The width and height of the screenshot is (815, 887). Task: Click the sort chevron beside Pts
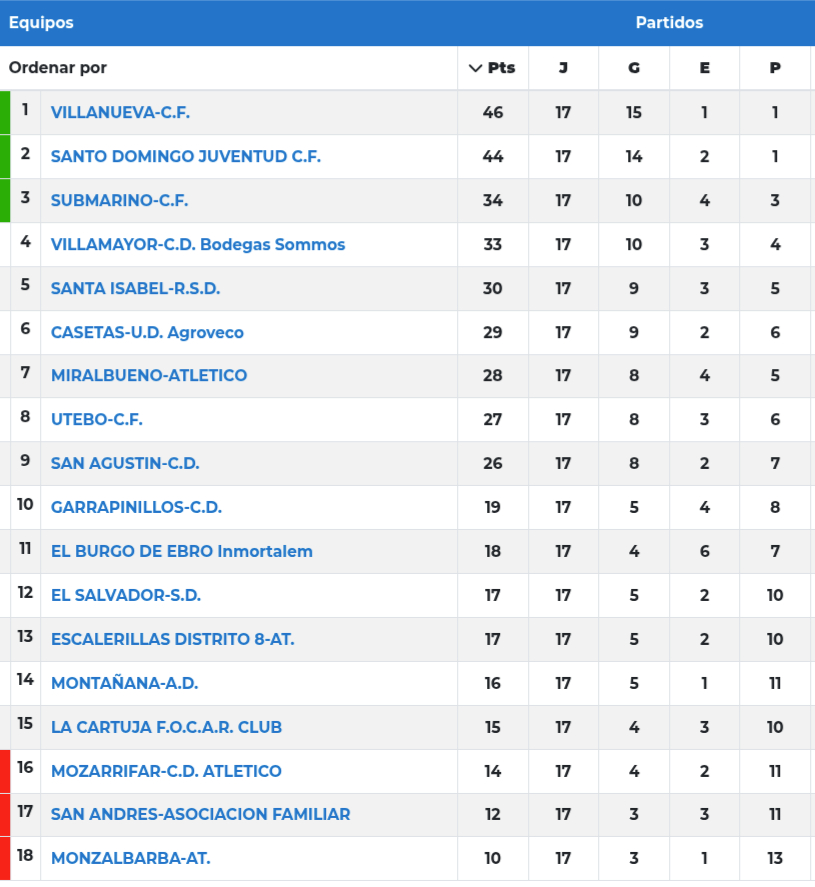pos(475,68)
